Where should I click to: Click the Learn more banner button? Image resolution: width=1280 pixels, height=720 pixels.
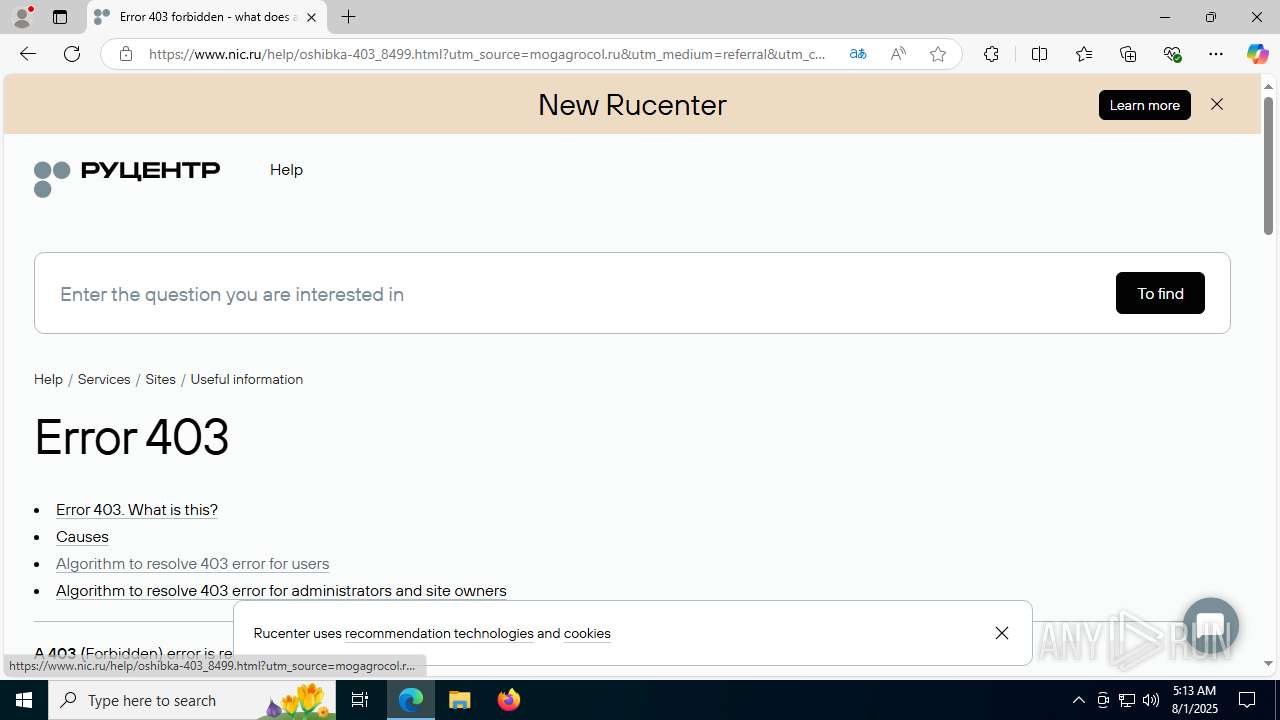(1144, 105)
